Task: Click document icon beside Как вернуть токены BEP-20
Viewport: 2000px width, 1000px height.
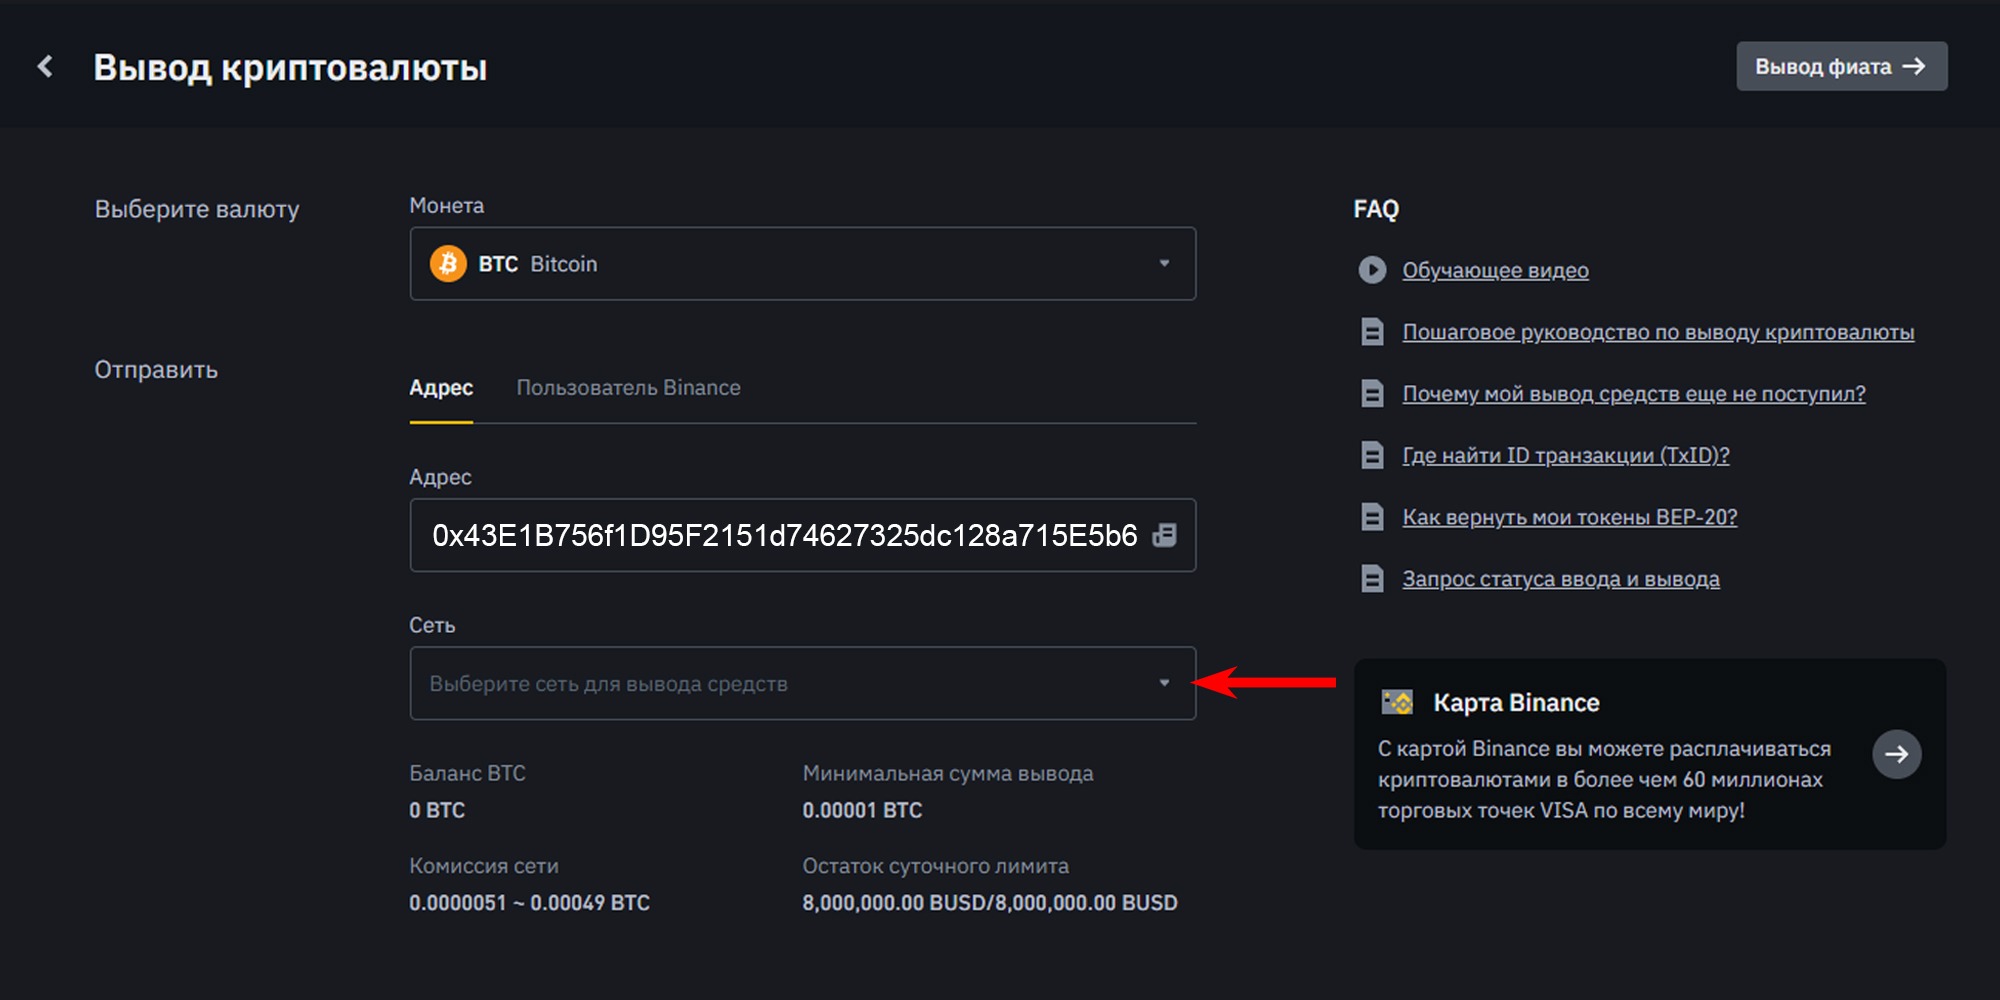Action: [1372, 518]
